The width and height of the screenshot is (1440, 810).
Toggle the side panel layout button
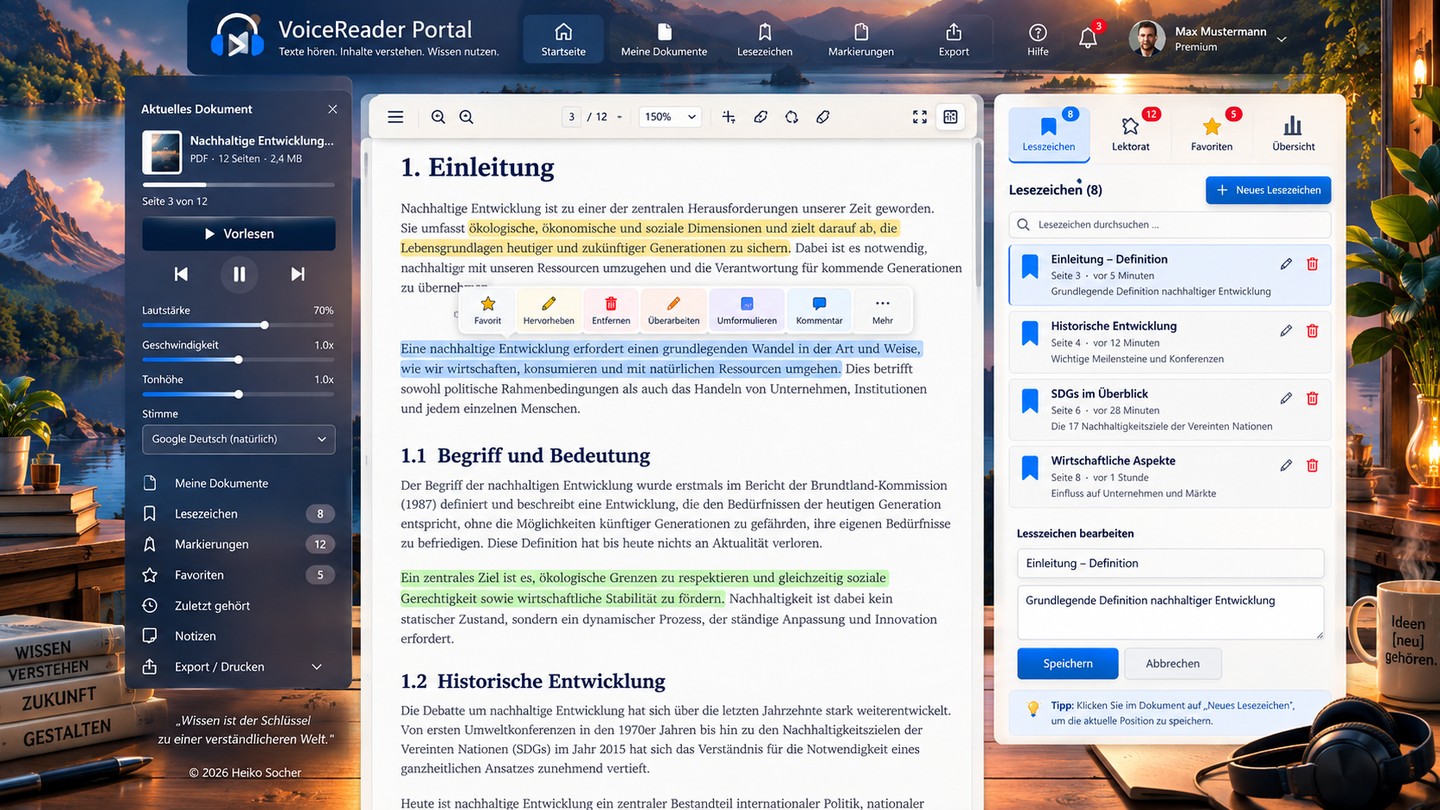pos(950,117)
